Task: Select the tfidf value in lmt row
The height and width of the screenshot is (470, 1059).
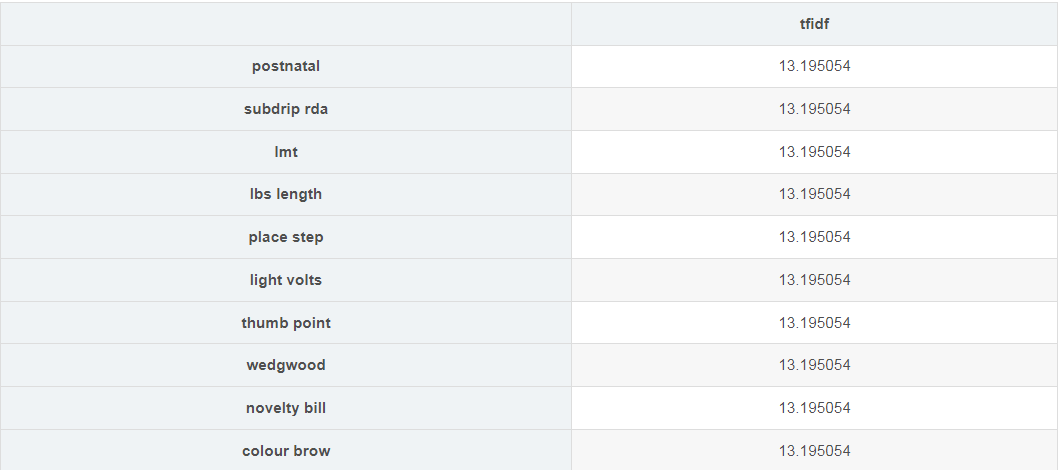Action: [x=814, y=152]
